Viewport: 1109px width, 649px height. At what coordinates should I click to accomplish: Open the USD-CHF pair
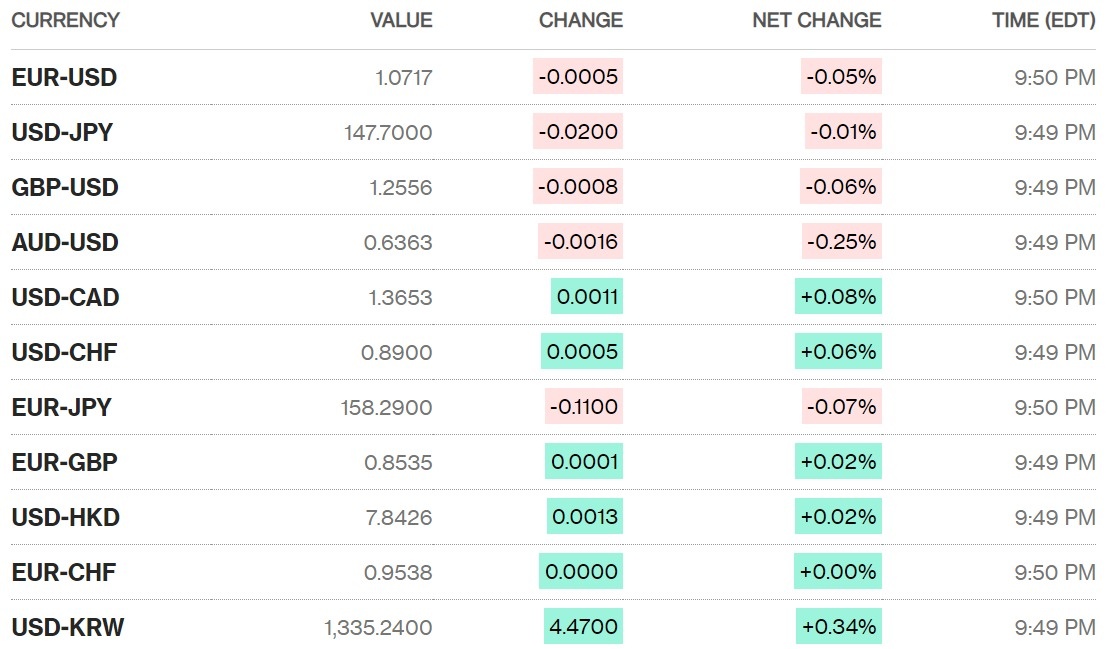pos(64,352)
